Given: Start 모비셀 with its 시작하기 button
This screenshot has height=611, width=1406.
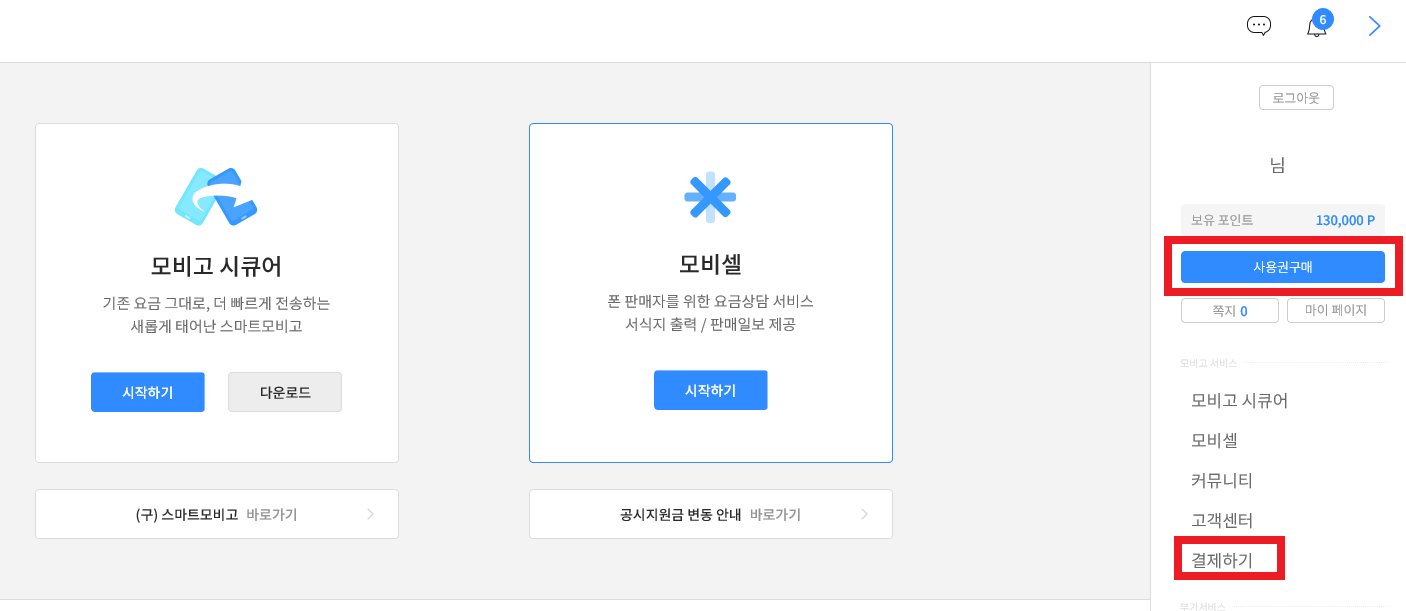Looking at the screenshot, I should pos(711,390).
